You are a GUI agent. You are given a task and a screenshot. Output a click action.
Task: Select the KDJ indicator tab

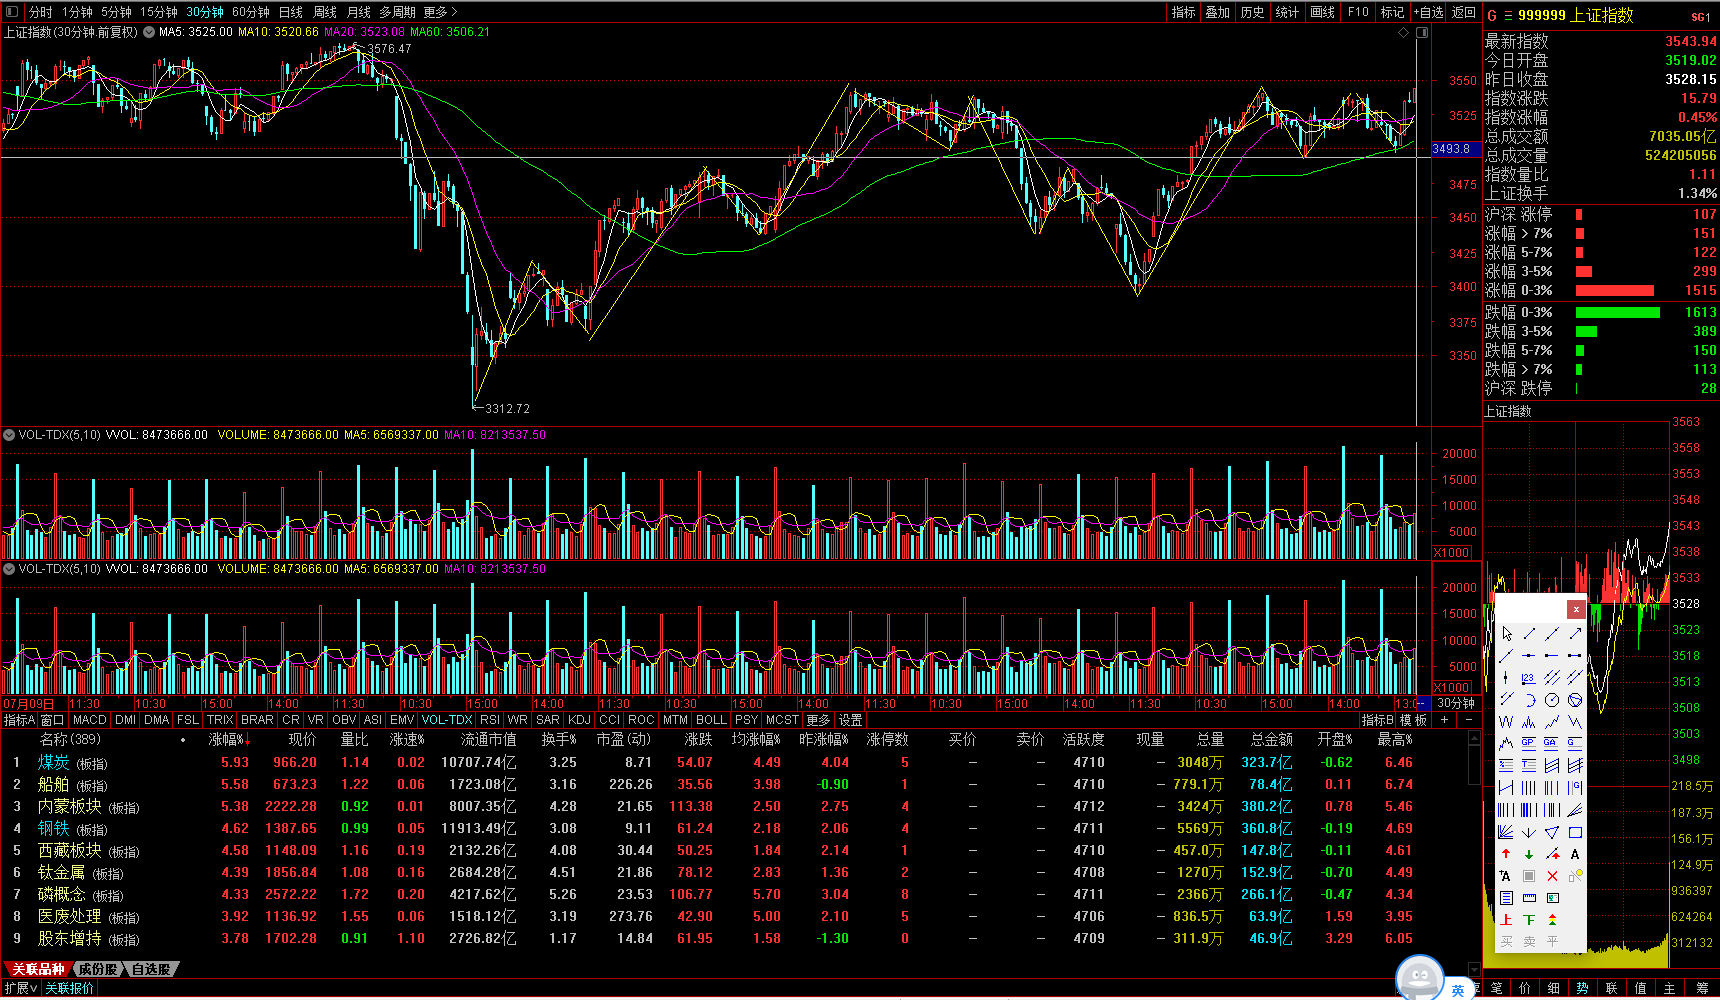coord(579,720)
